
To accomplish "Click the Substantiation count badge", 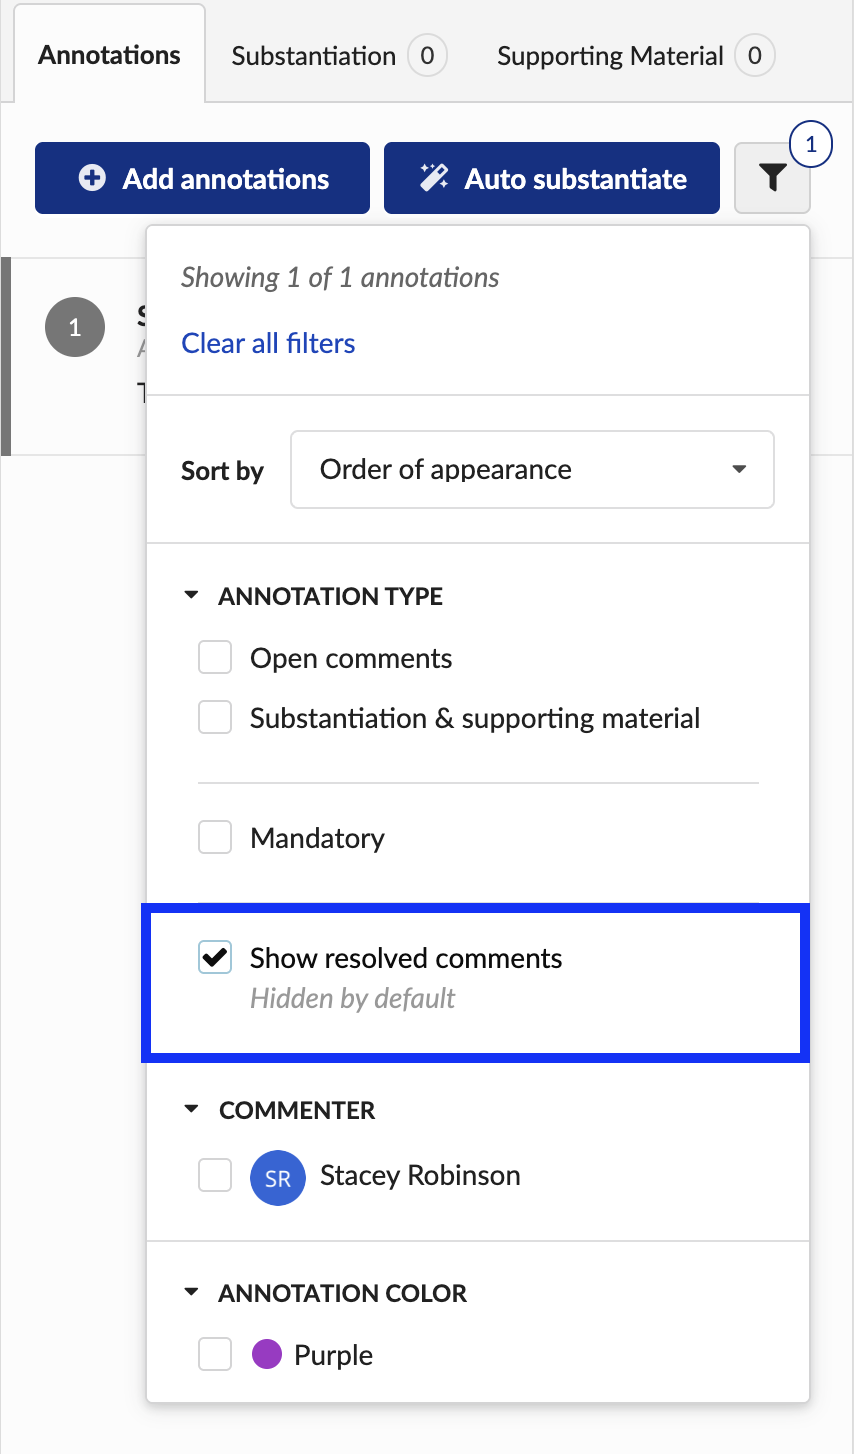I will (x=427, y=56).
